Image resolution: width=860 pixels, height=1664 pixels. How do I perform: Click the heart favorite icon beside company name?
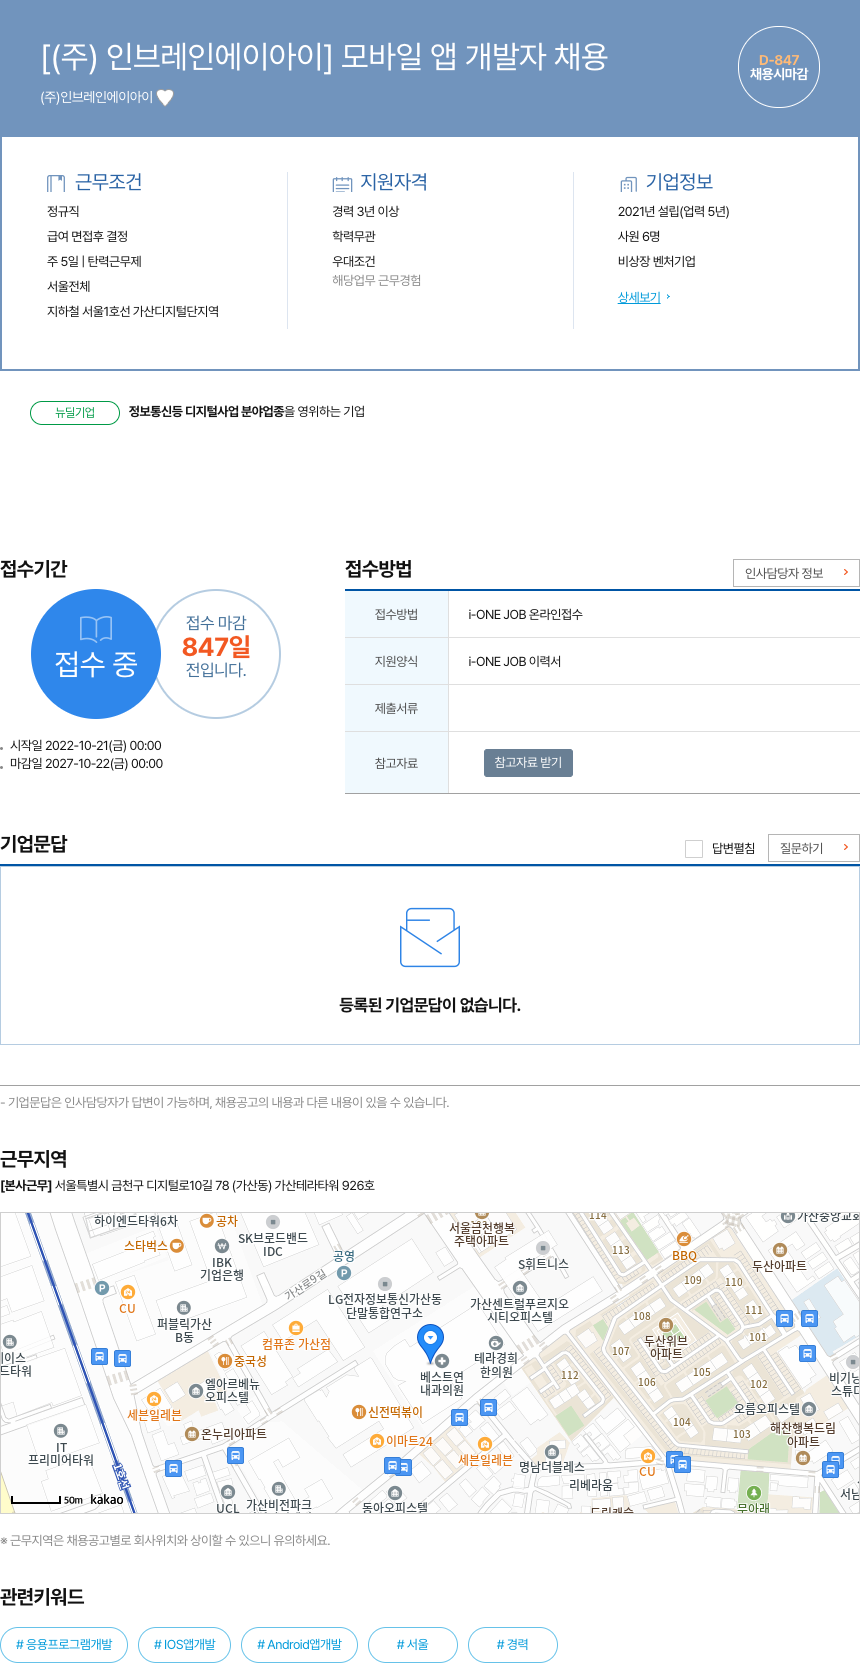pos(166,97)
